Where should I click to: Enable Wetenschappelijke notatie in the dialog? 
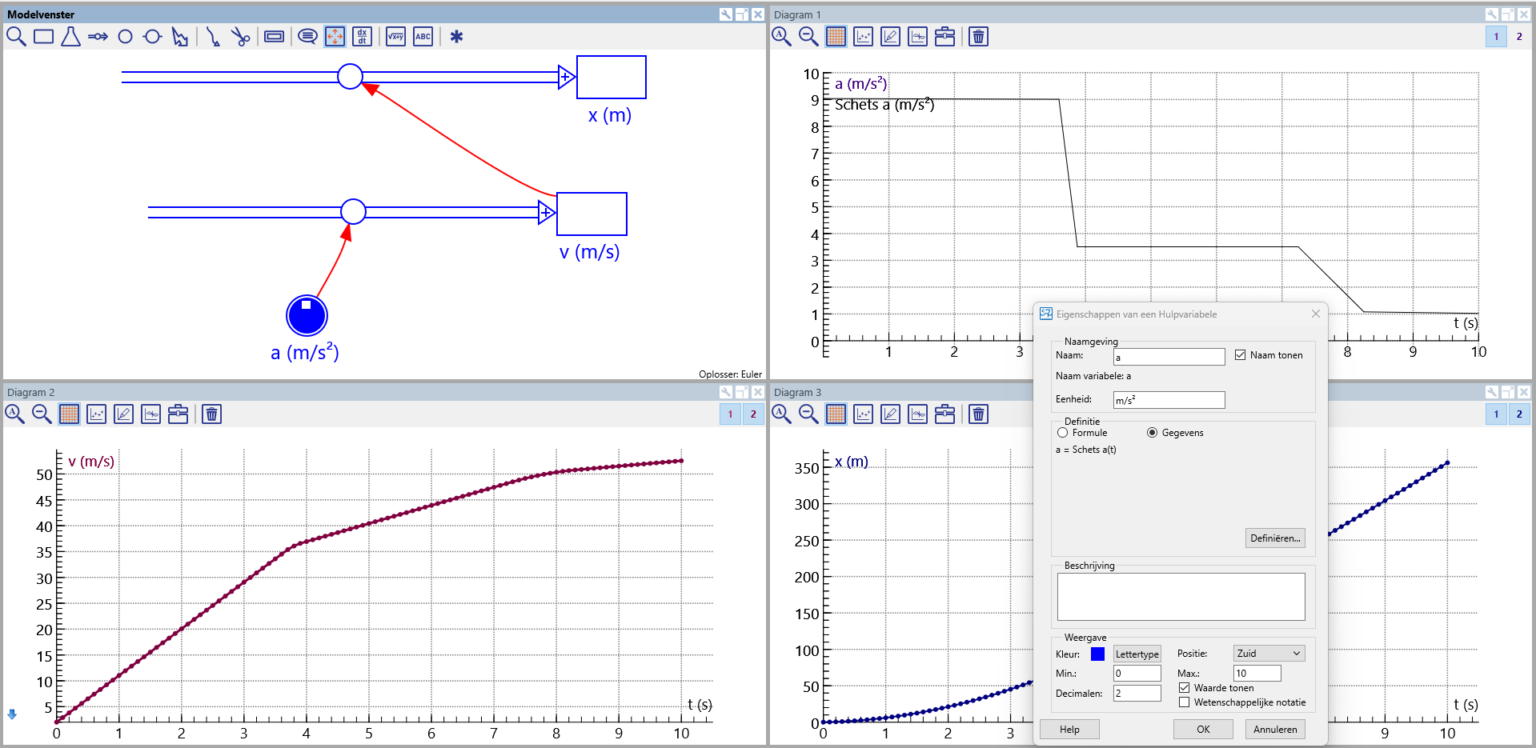[x=1187, y=702]
